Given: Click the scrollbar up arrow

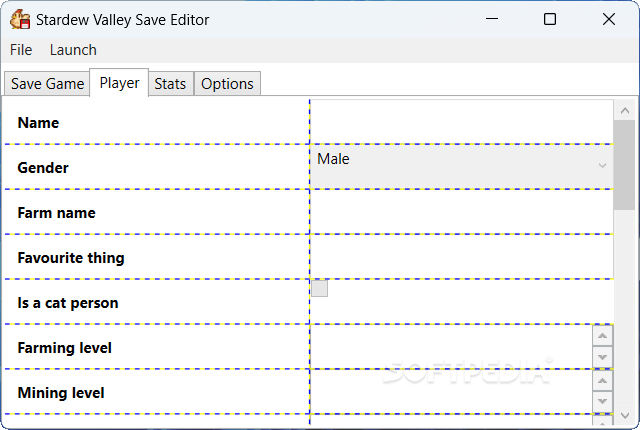Looking at the screenshot, I should (624, 111).
